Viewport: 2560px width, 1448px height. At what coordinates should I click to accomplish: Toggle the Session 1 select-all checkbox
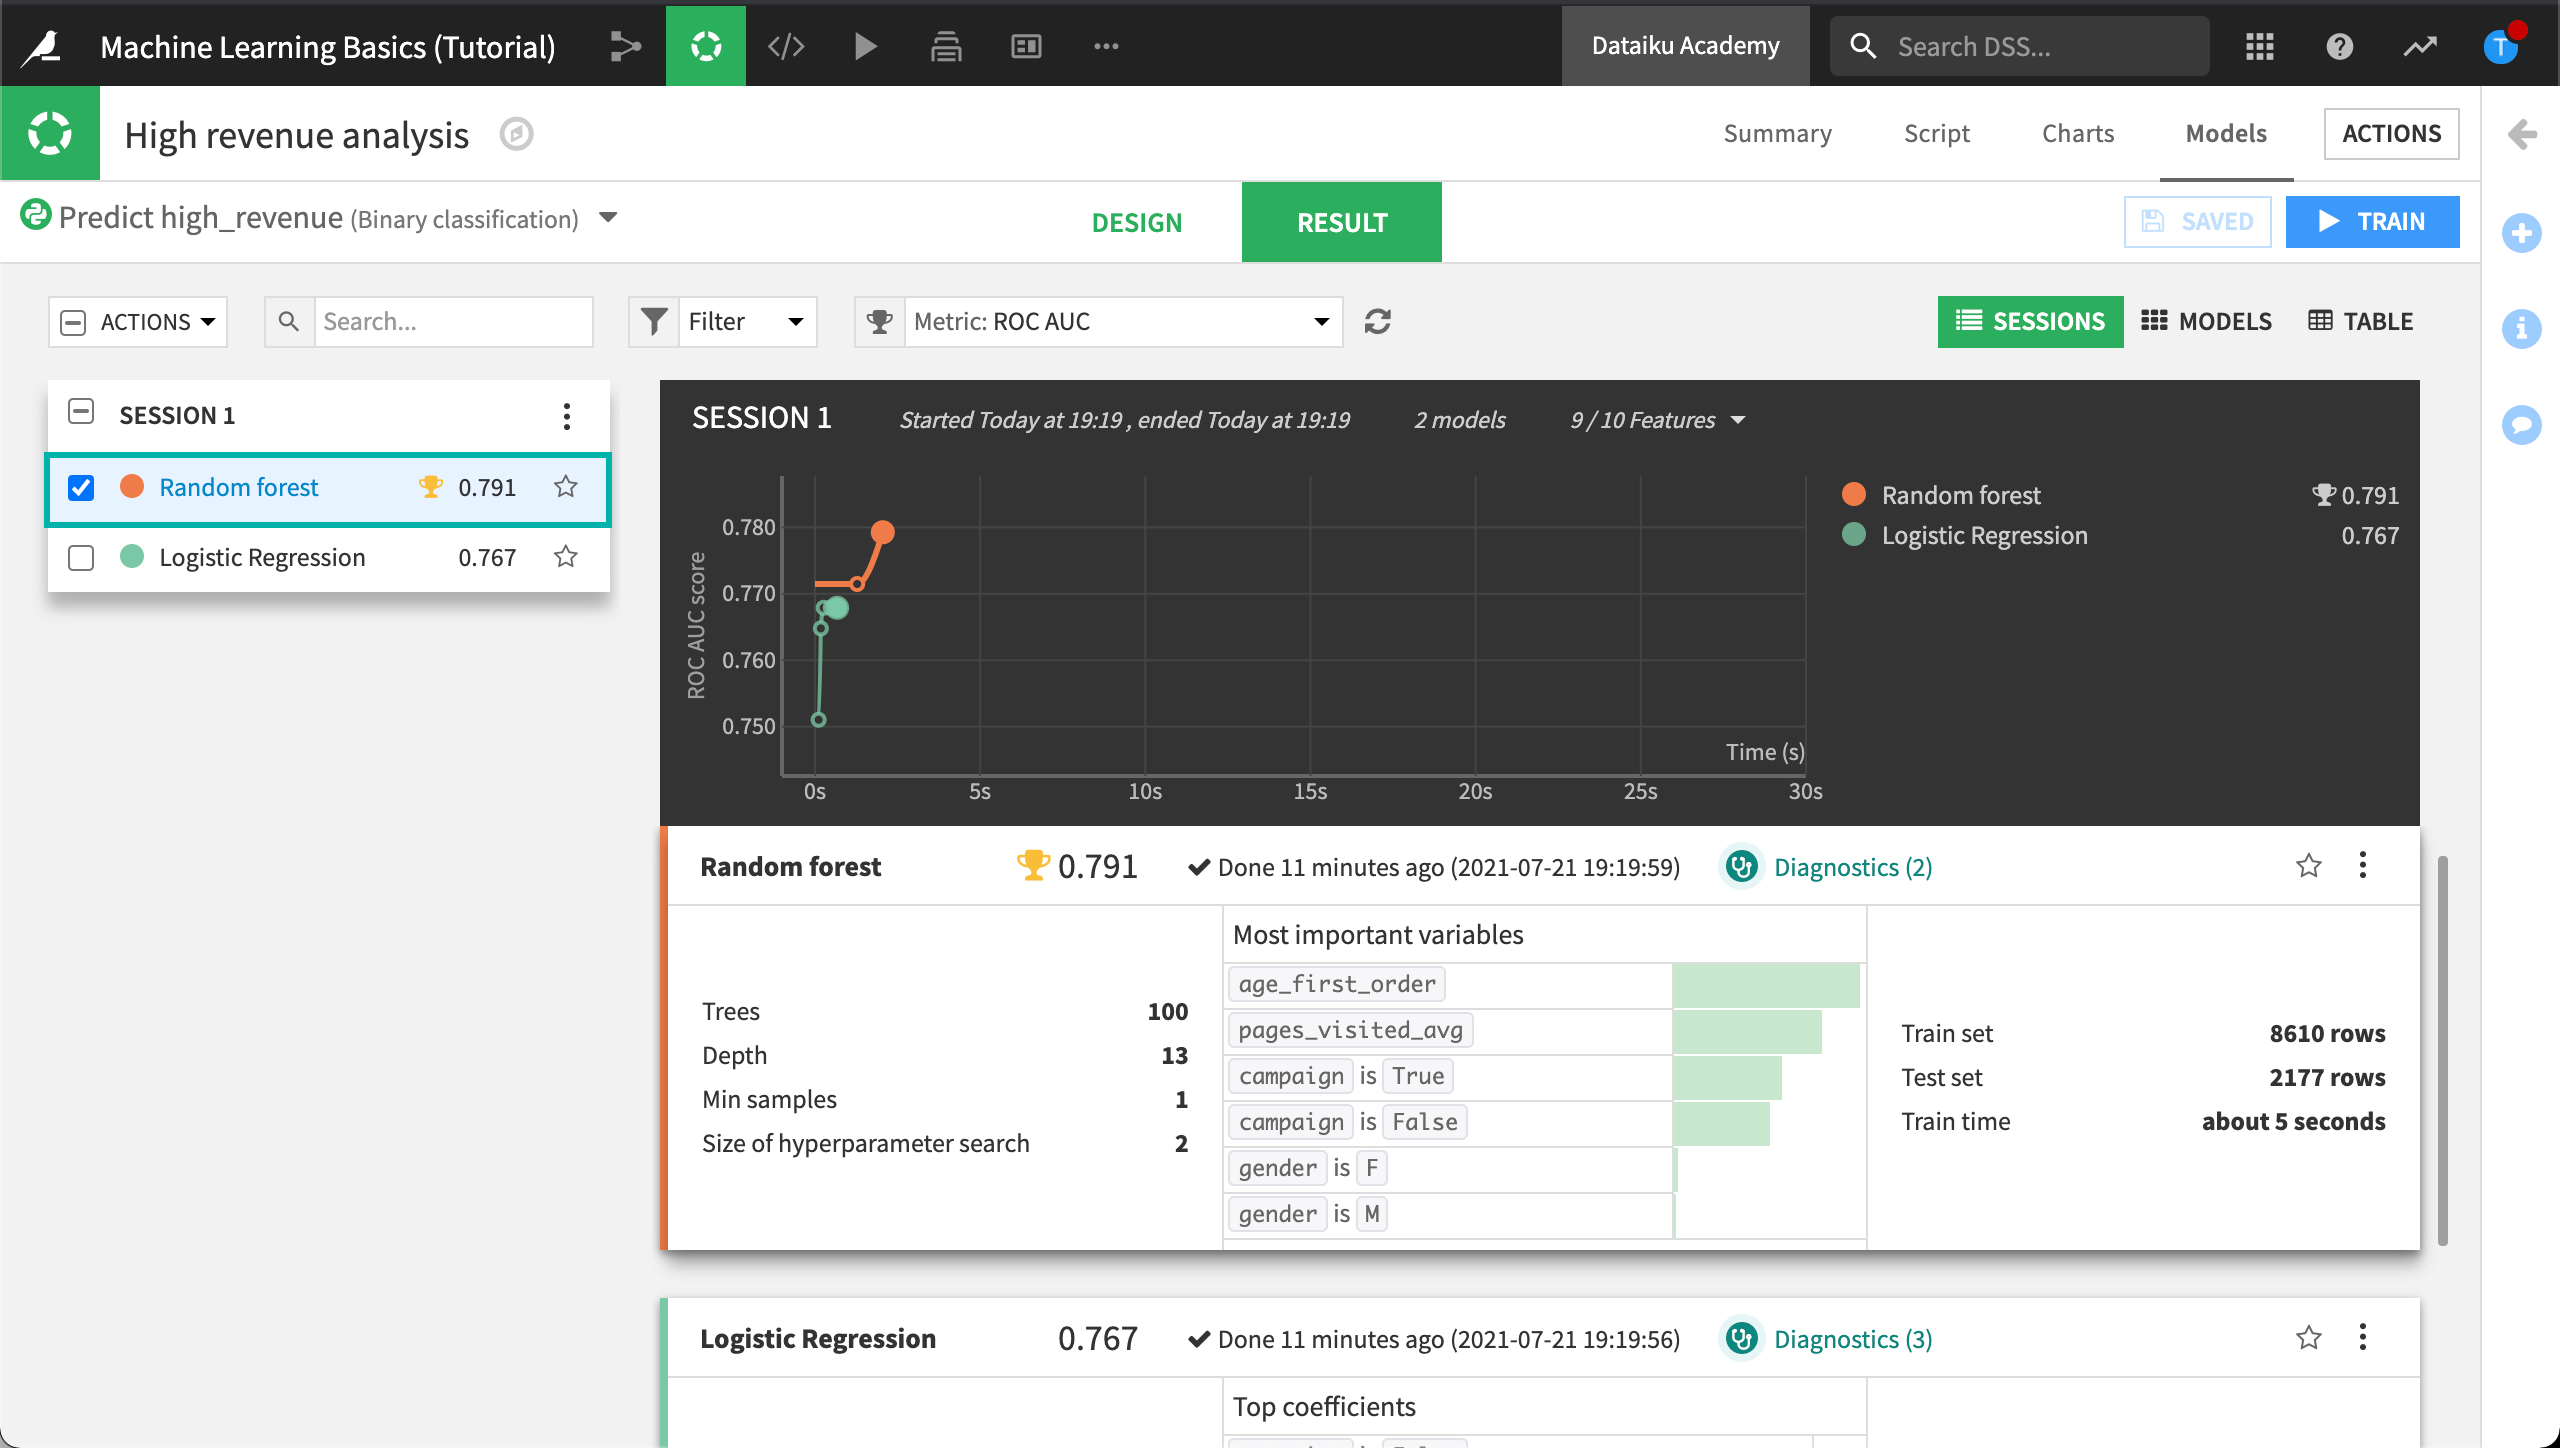(81, 412)
